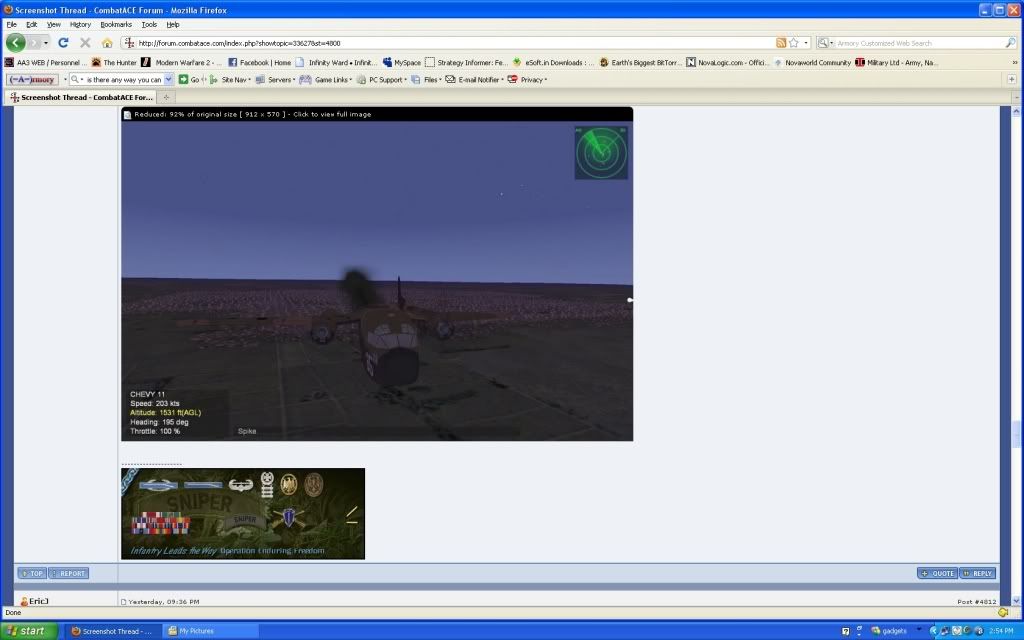
Task: Open the Bookmarks menu
Action: [116, 24]
